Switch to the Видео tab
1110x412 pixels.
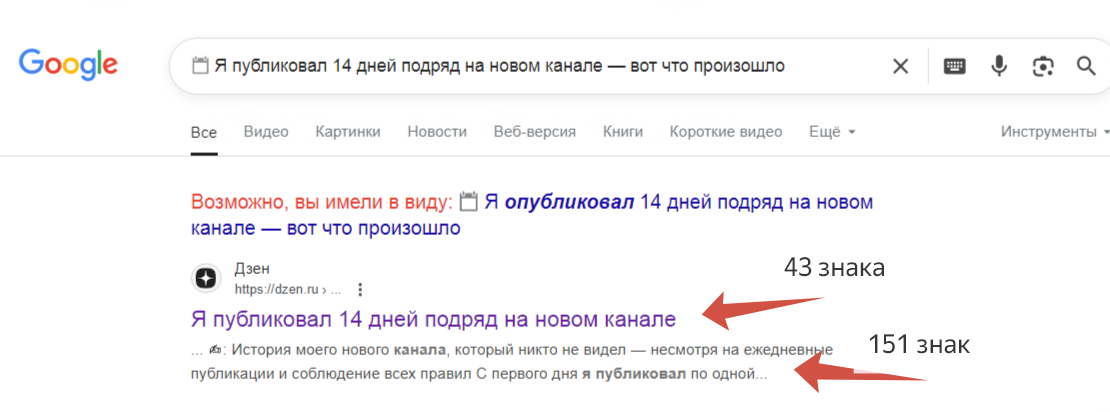point(266,132)
